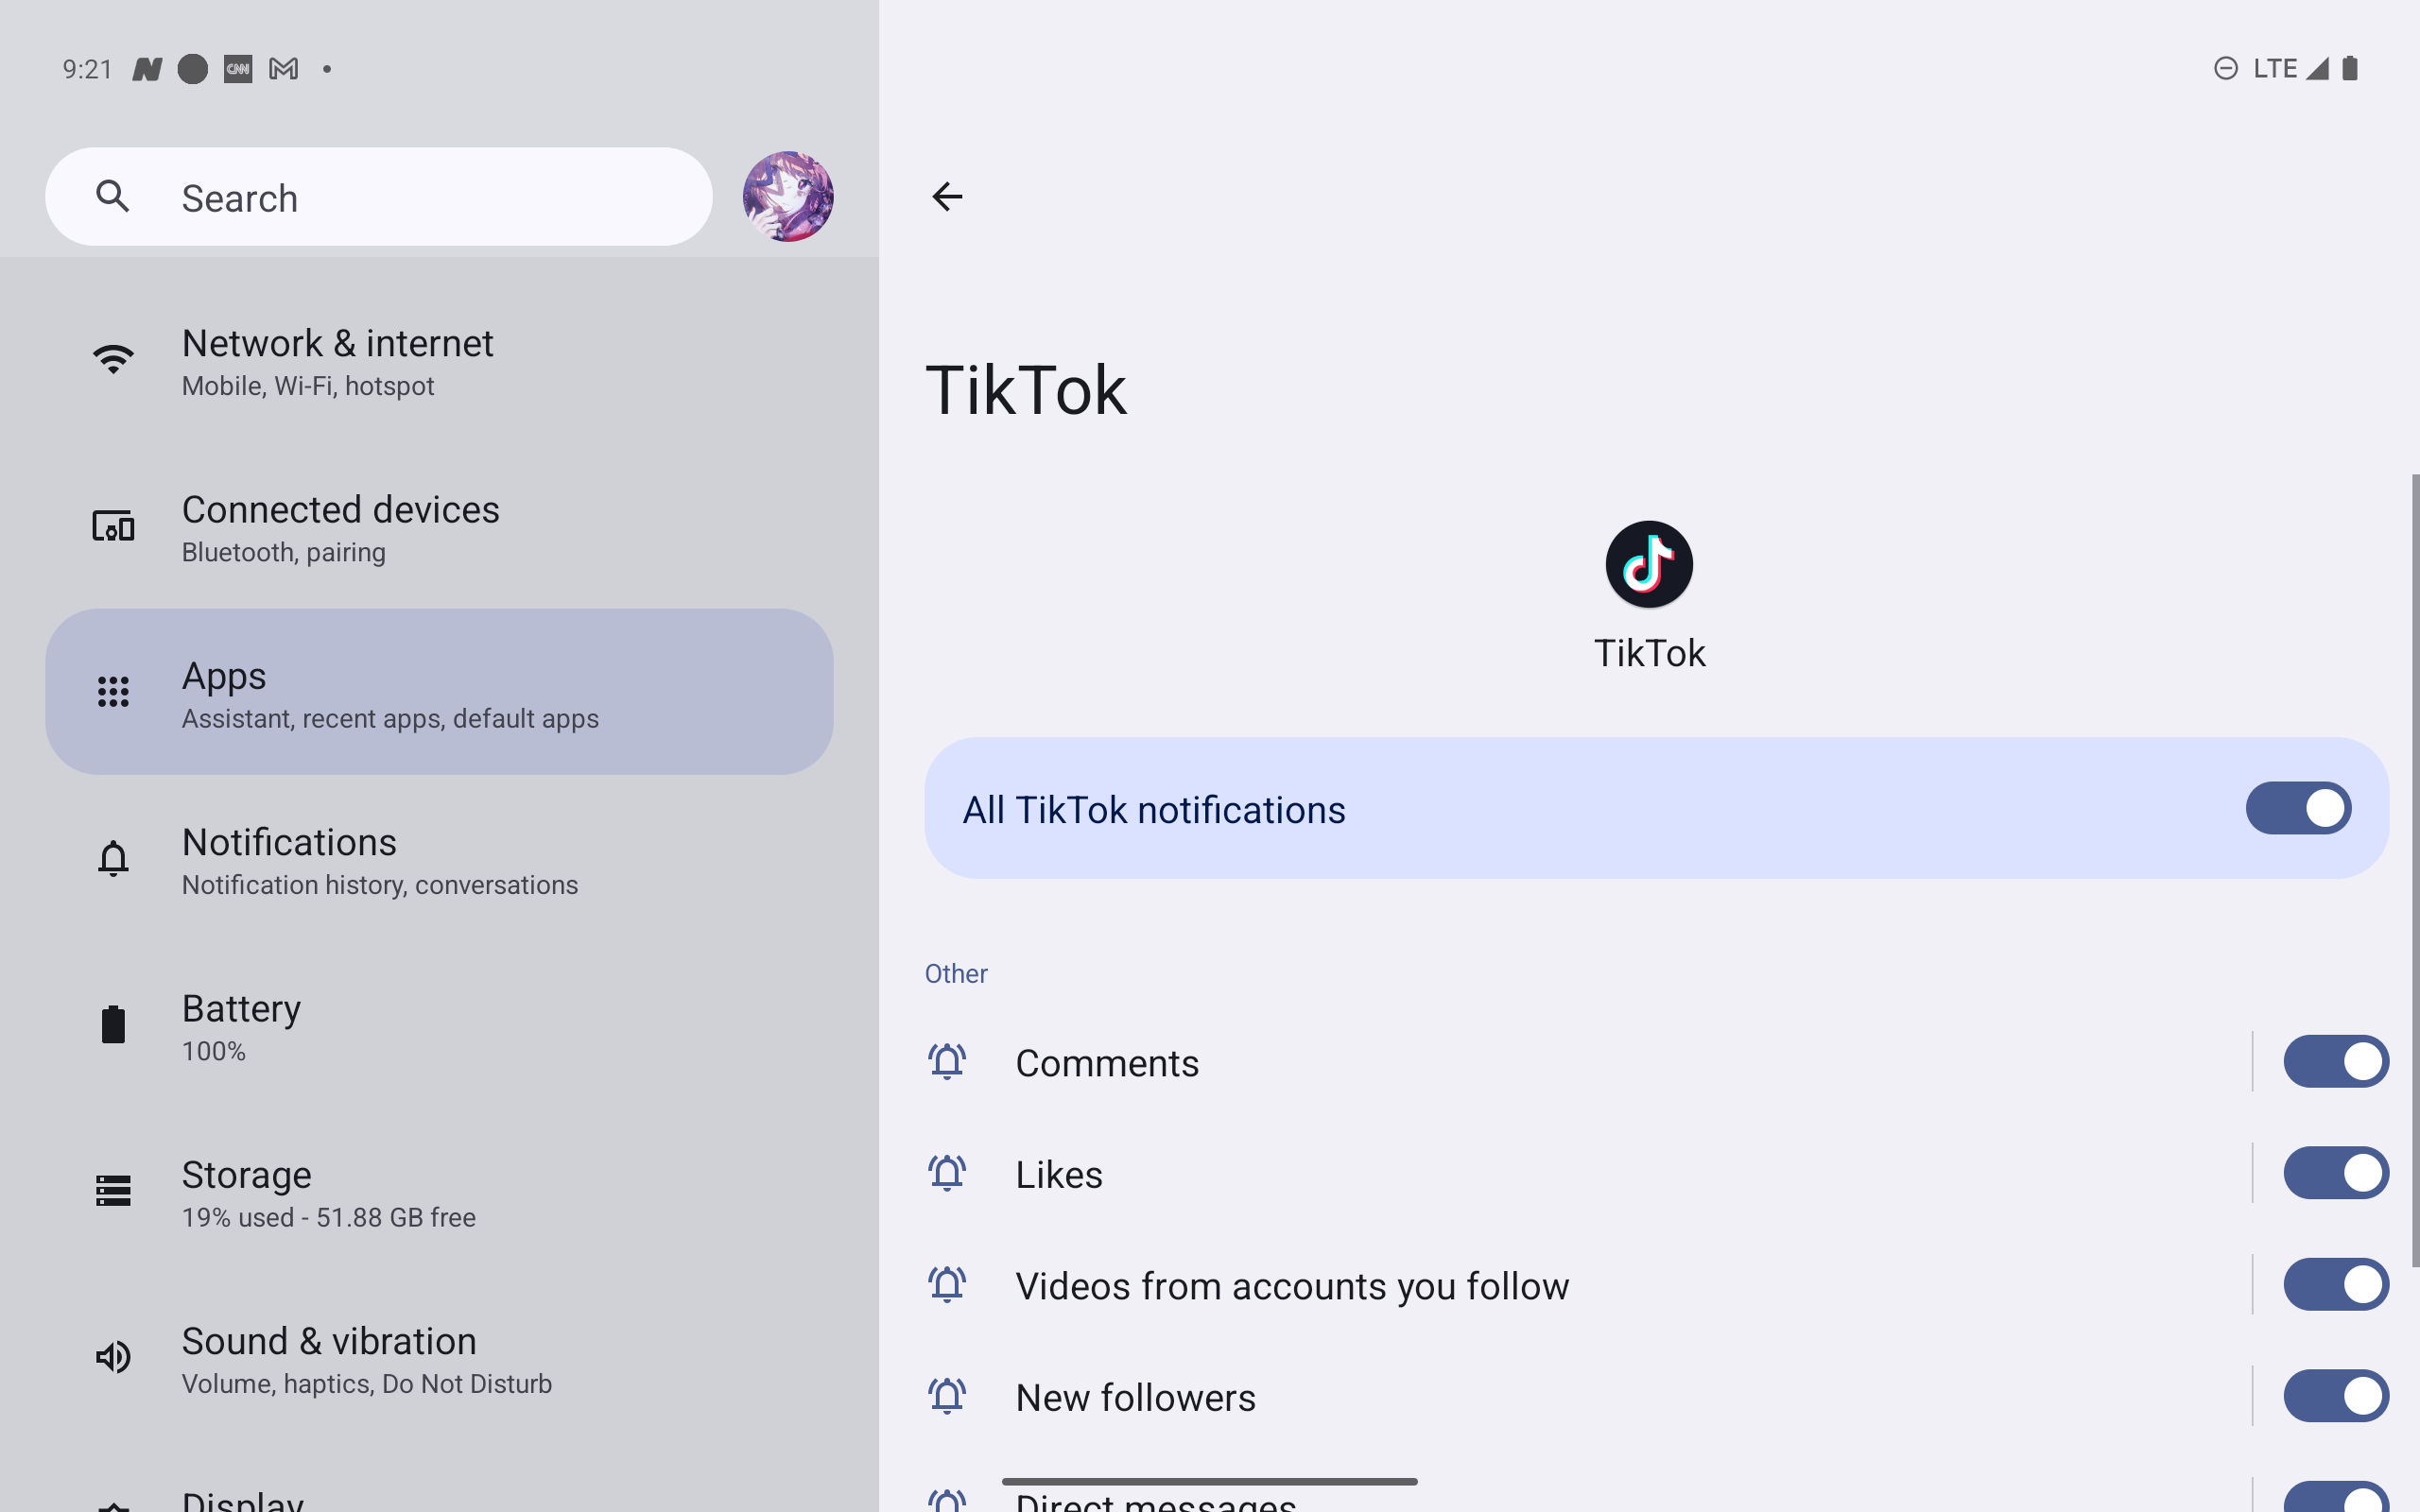Open the profile avatar picture
Image resolution: width=2420 pixels, height=1512 pixels.
pyautogui.click(x=788, y=196)
